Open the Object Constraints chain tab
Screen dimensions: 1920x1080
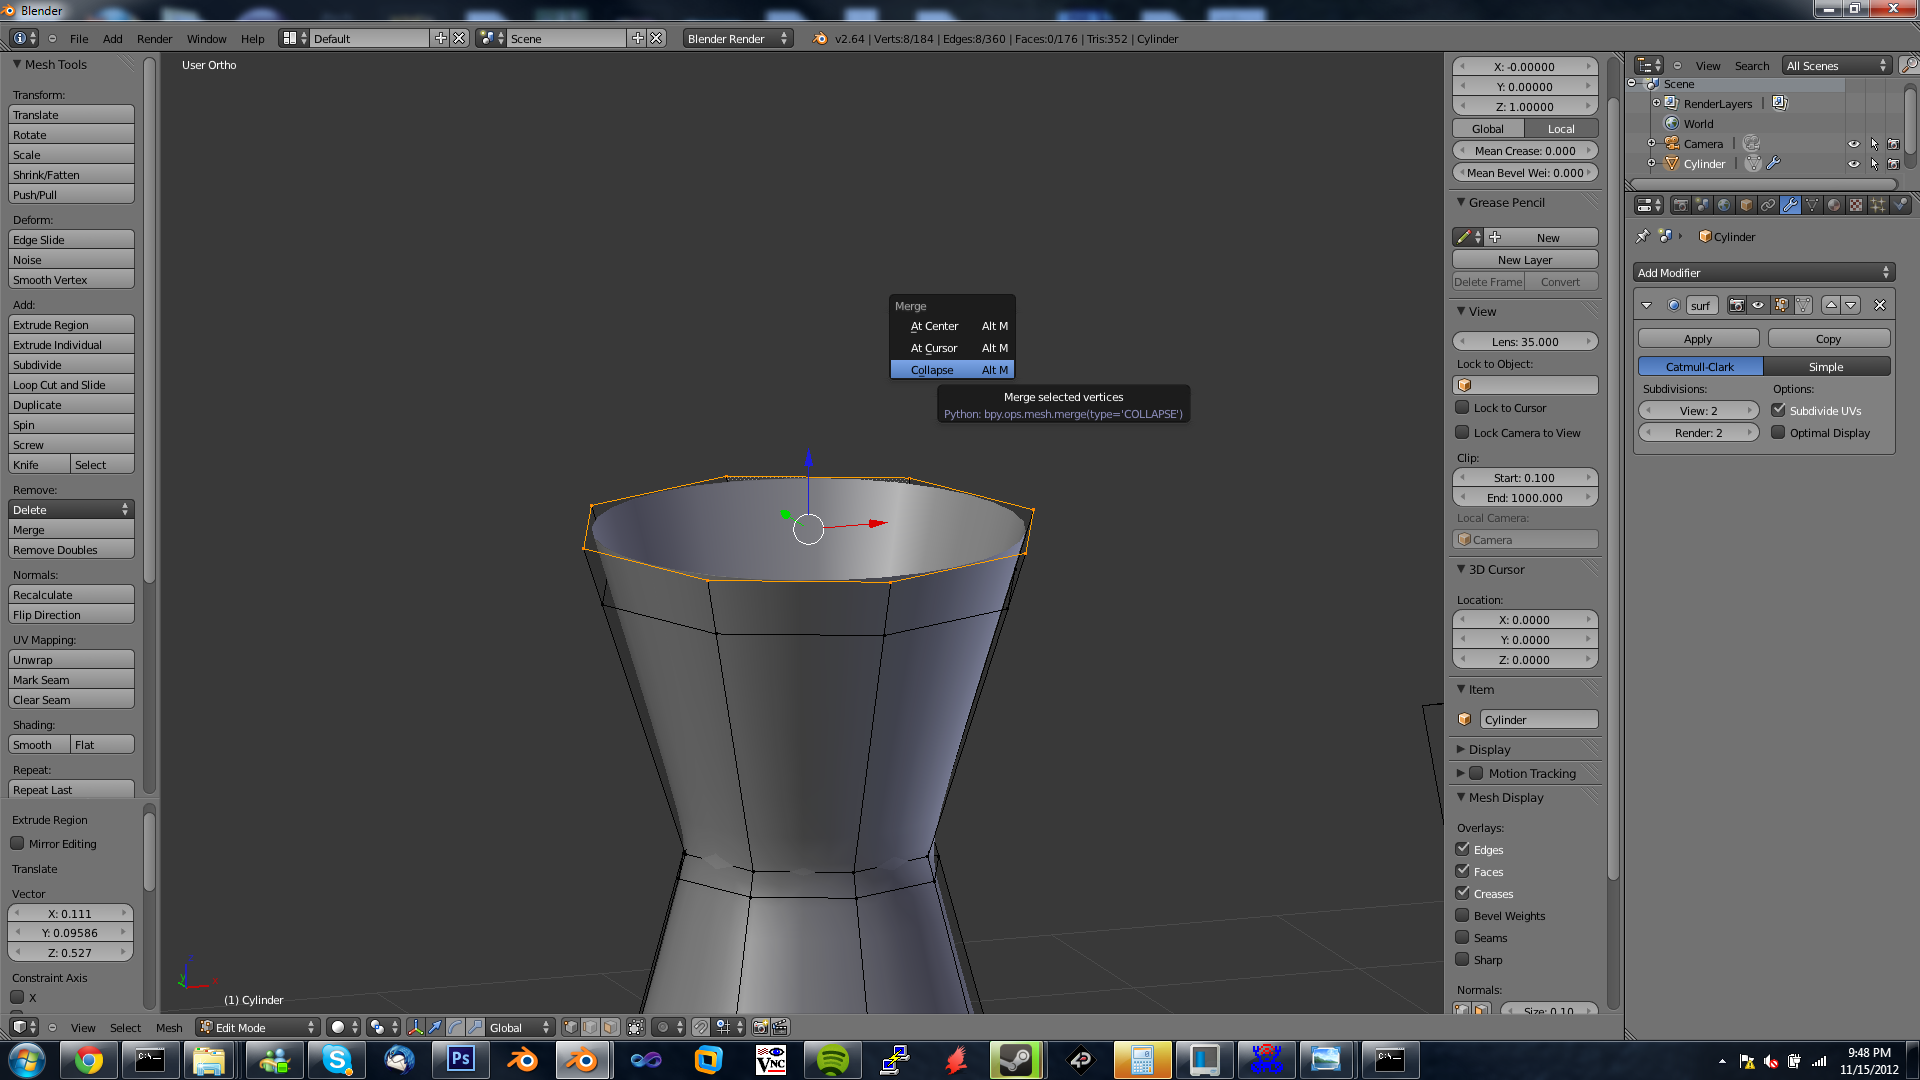click(x=1768, y=205)
